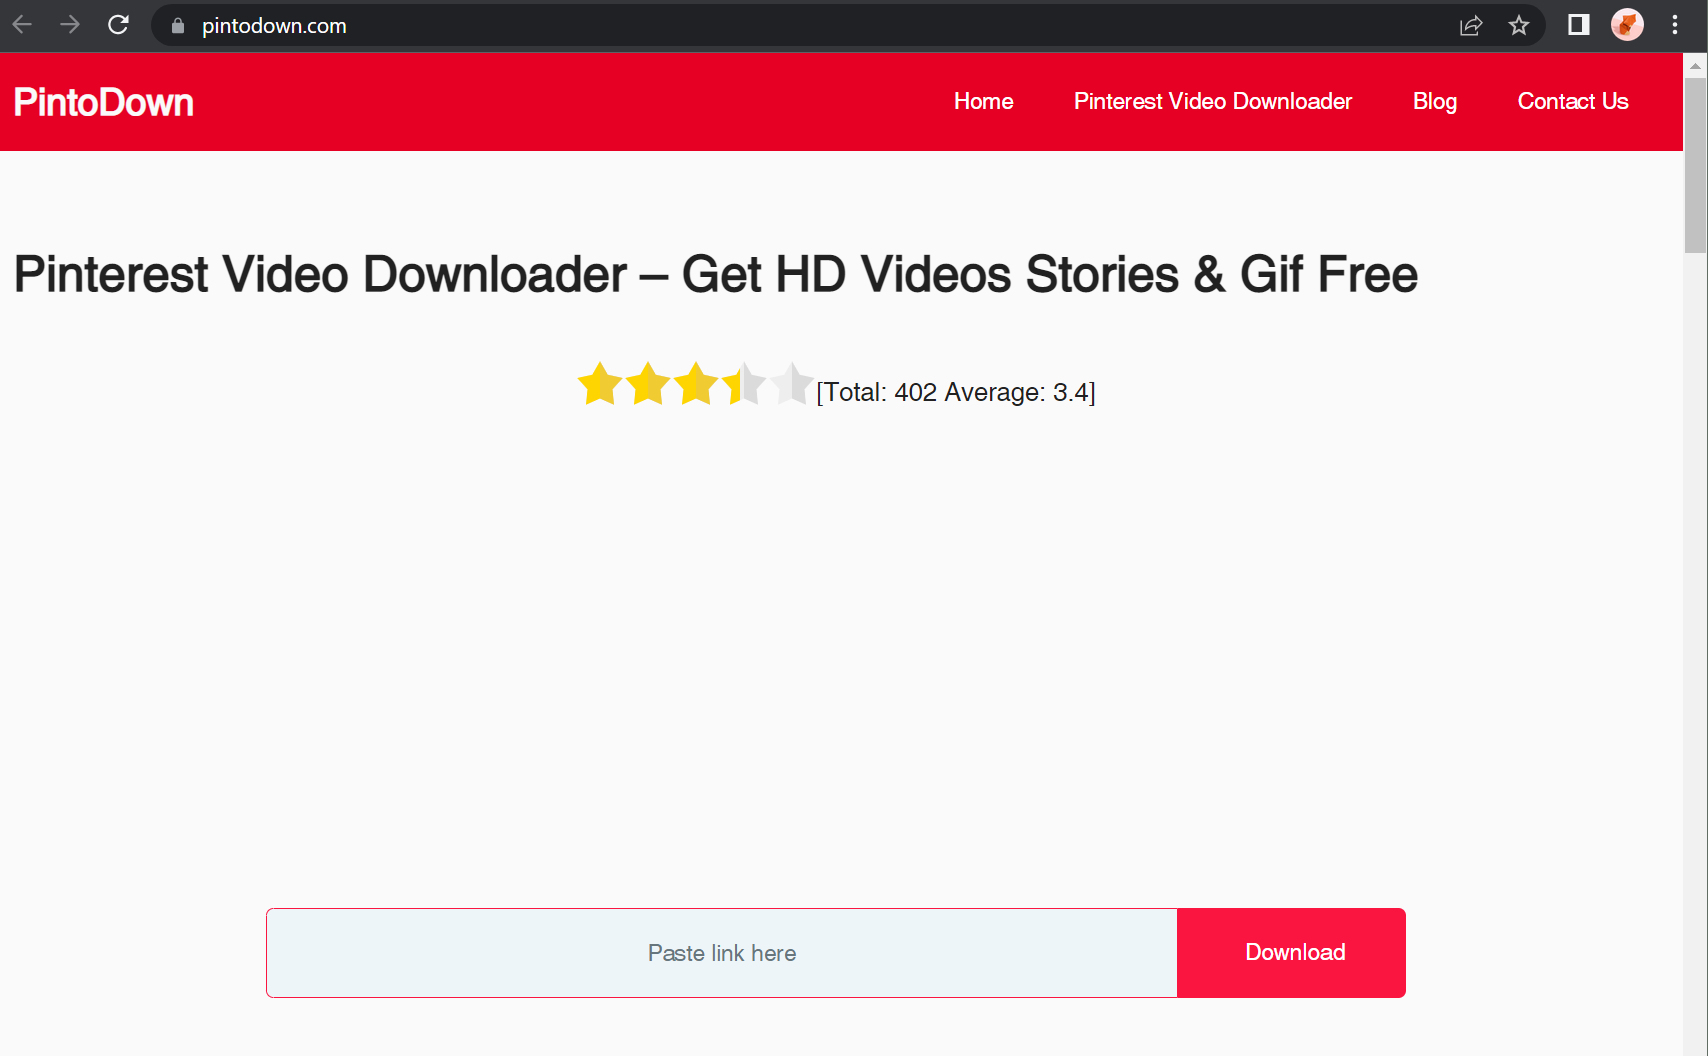1708x1056 pixels.
Task: Go to the Home menu item
Action: (983, 101)
